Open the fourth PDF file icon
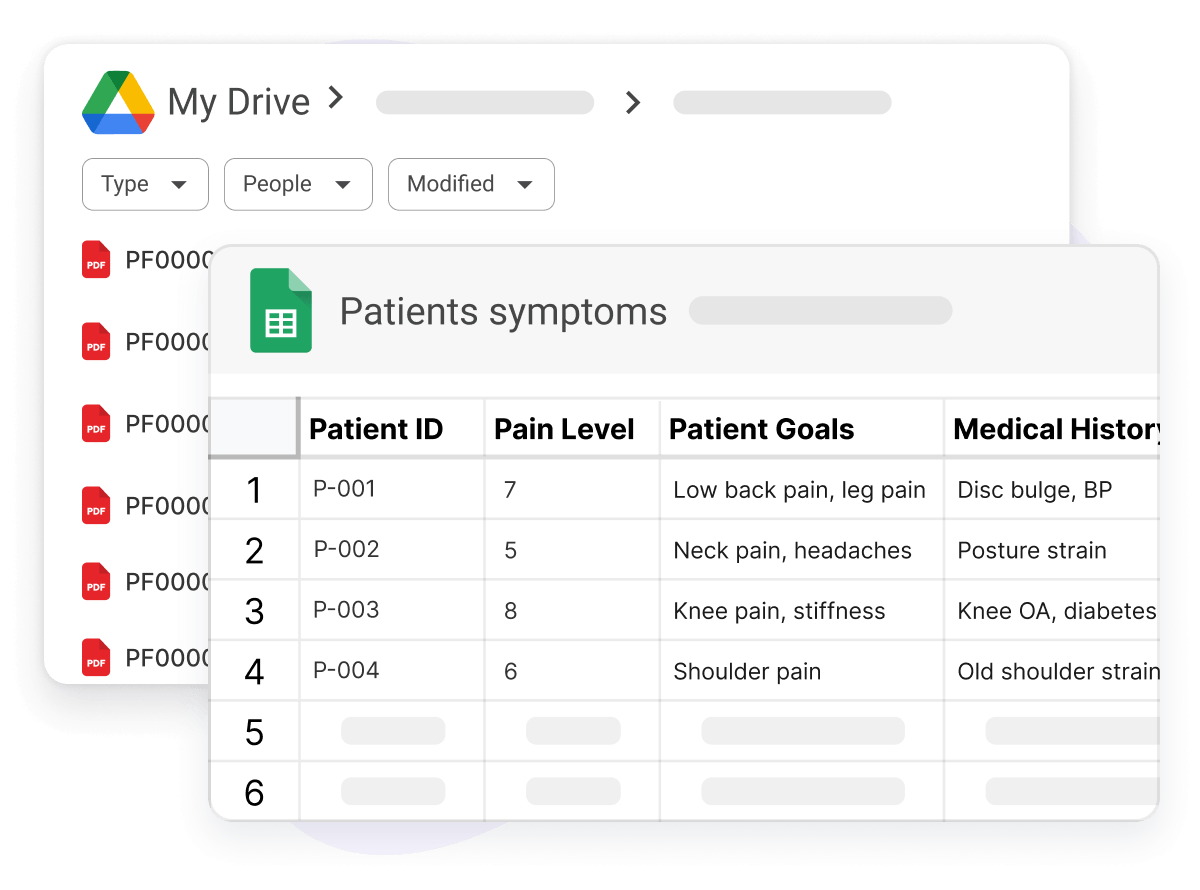 click(96, 506)
